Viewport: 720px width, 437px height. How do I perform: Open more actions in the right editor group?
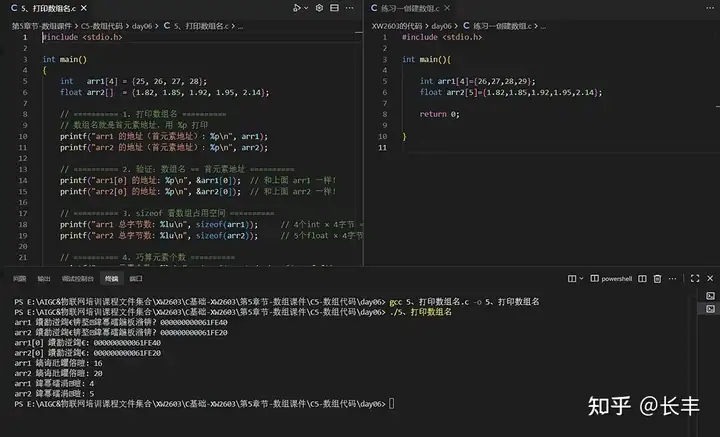pyautogui.click(x=710, y=8)
